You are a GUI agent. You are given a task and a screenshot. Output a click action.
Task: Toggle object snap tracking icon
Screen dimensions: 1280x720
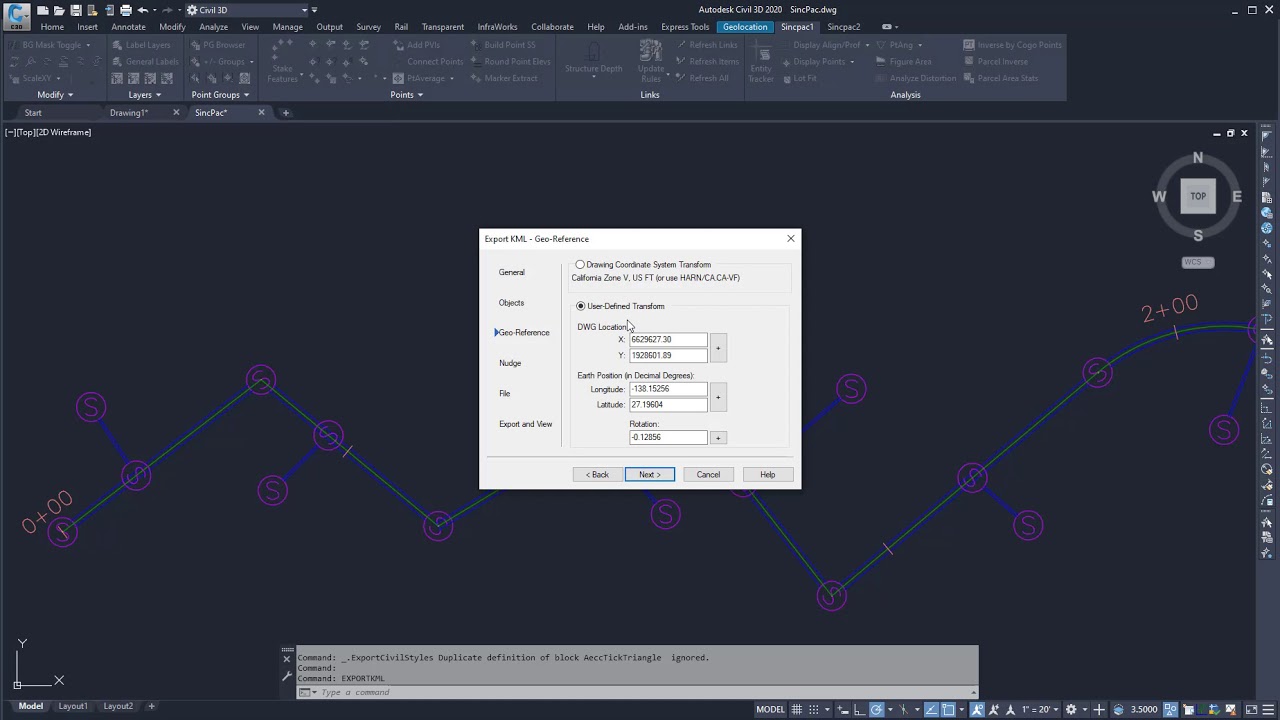click(x=930, y=709)
